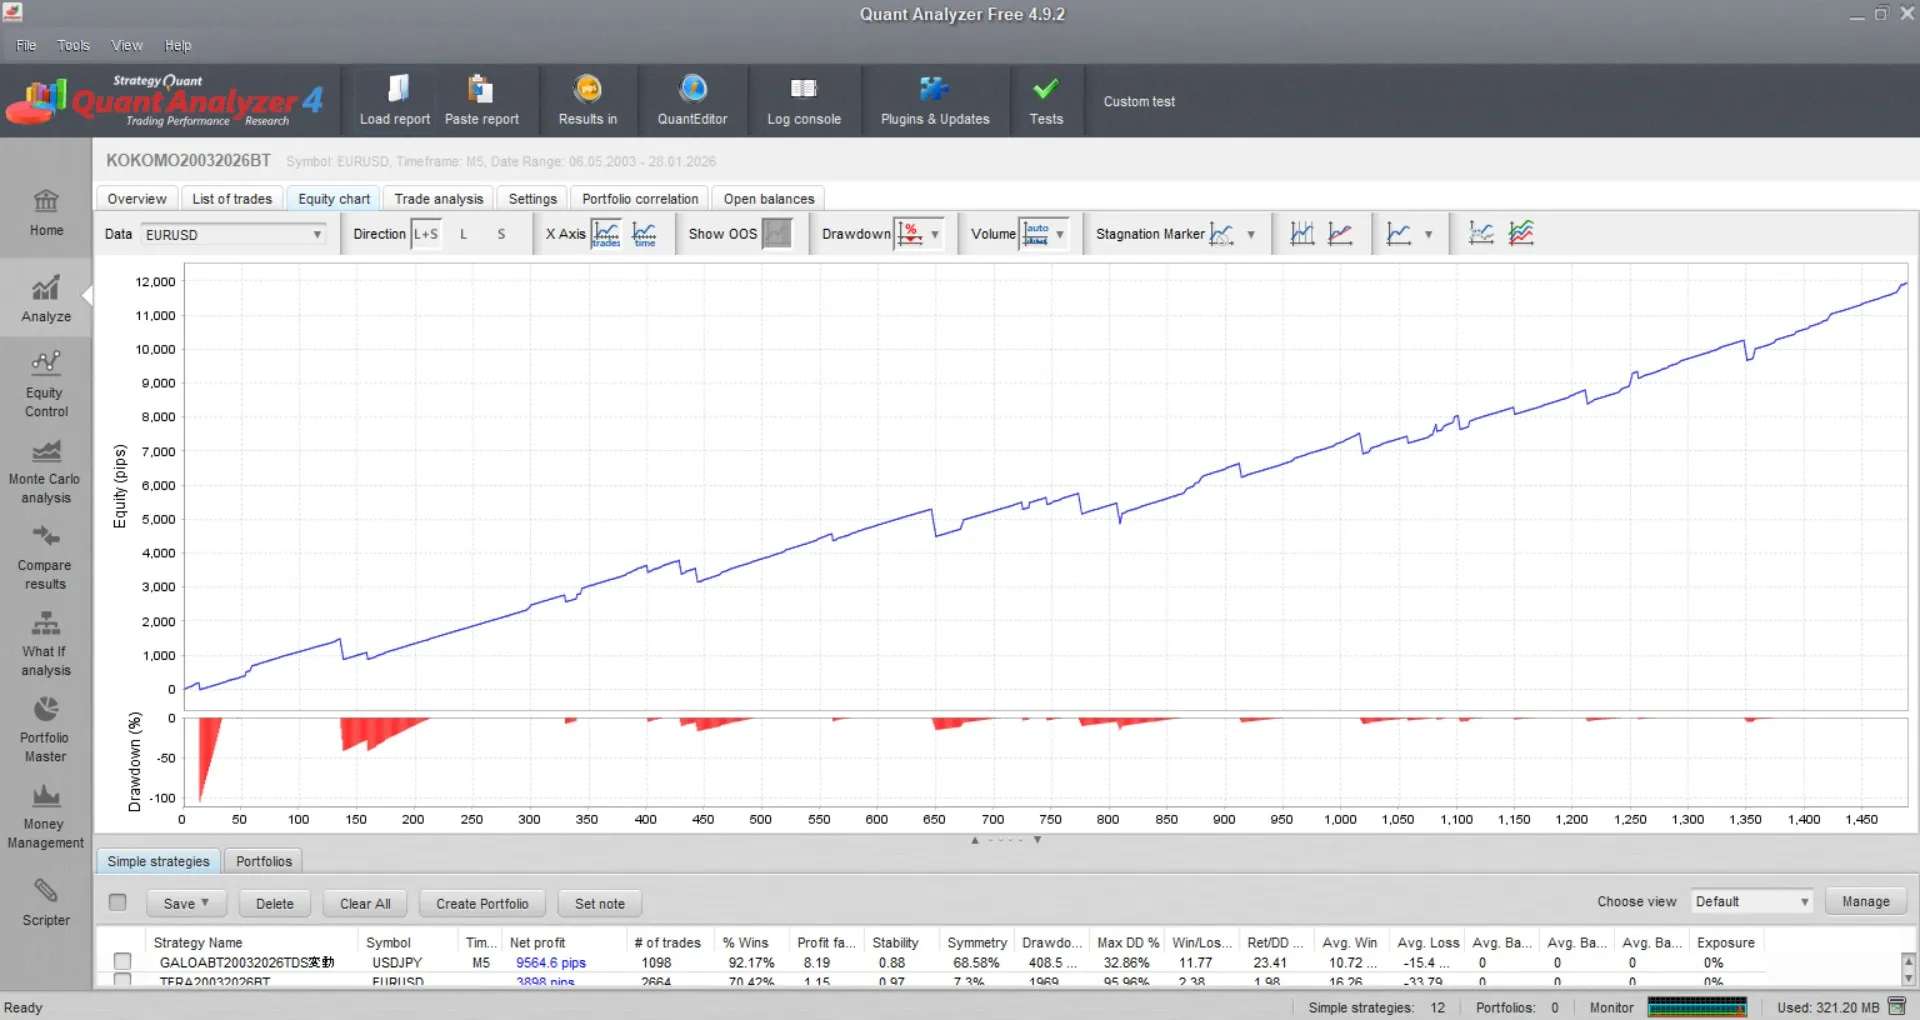This screenshot has width=1920, height=1020.
Task: Open What If analysis
Action: click(x=46, y=643)
